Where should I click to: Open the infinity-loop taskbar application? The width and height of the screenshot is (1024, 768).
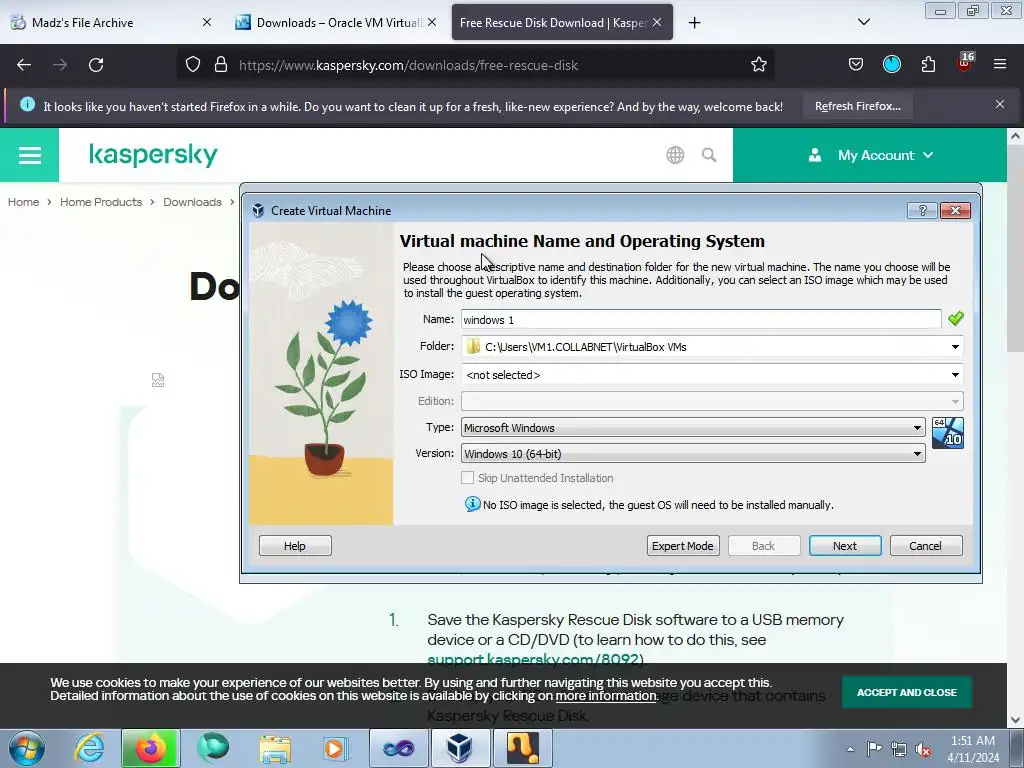(x=398, y=748)
